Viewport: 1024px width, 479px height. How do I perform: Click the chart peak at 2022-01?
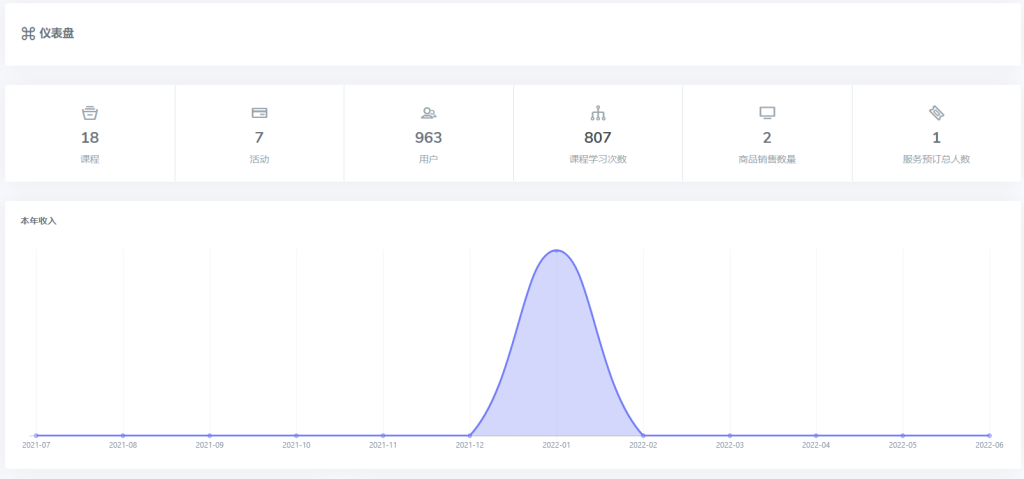556,250
